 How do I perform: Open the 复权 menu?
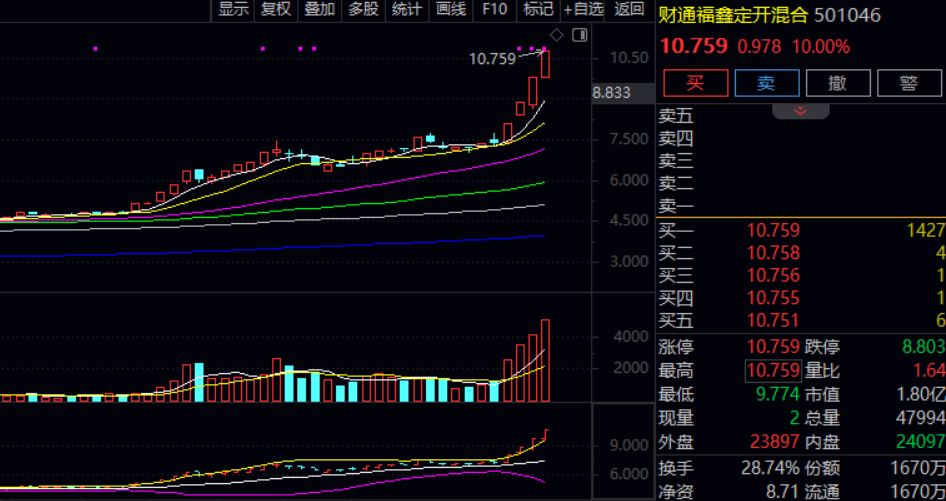pos(276,9)
